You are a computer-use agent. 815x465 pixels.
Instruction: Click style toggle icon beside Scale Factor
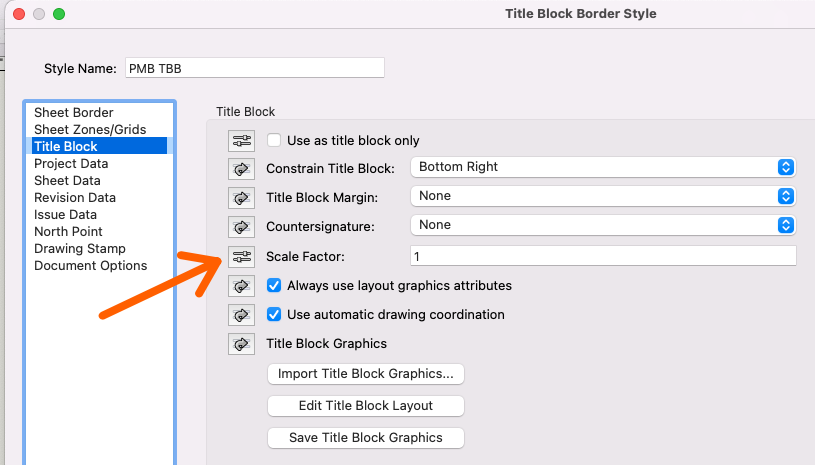tap(241, 257)
